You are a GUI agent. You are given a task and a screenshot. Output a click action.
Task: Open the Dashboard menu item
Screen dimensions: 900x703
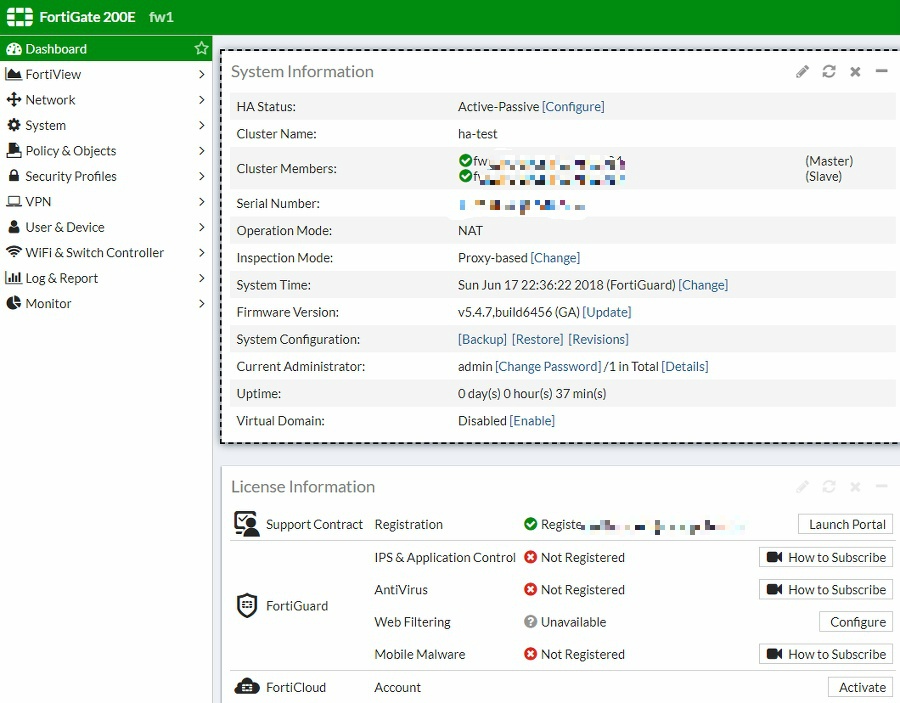(x=106, y=49)
